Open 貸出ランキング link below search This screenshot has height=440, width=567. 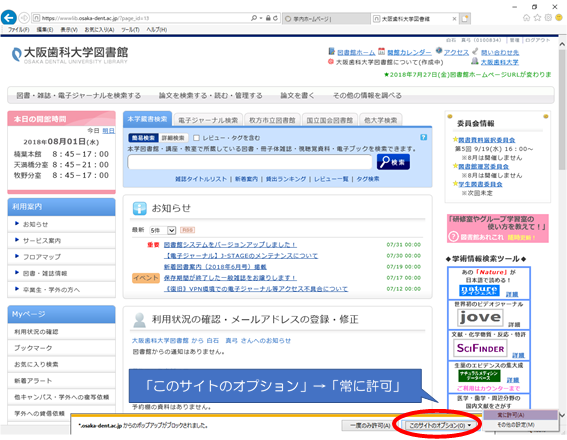pos(286,179)
